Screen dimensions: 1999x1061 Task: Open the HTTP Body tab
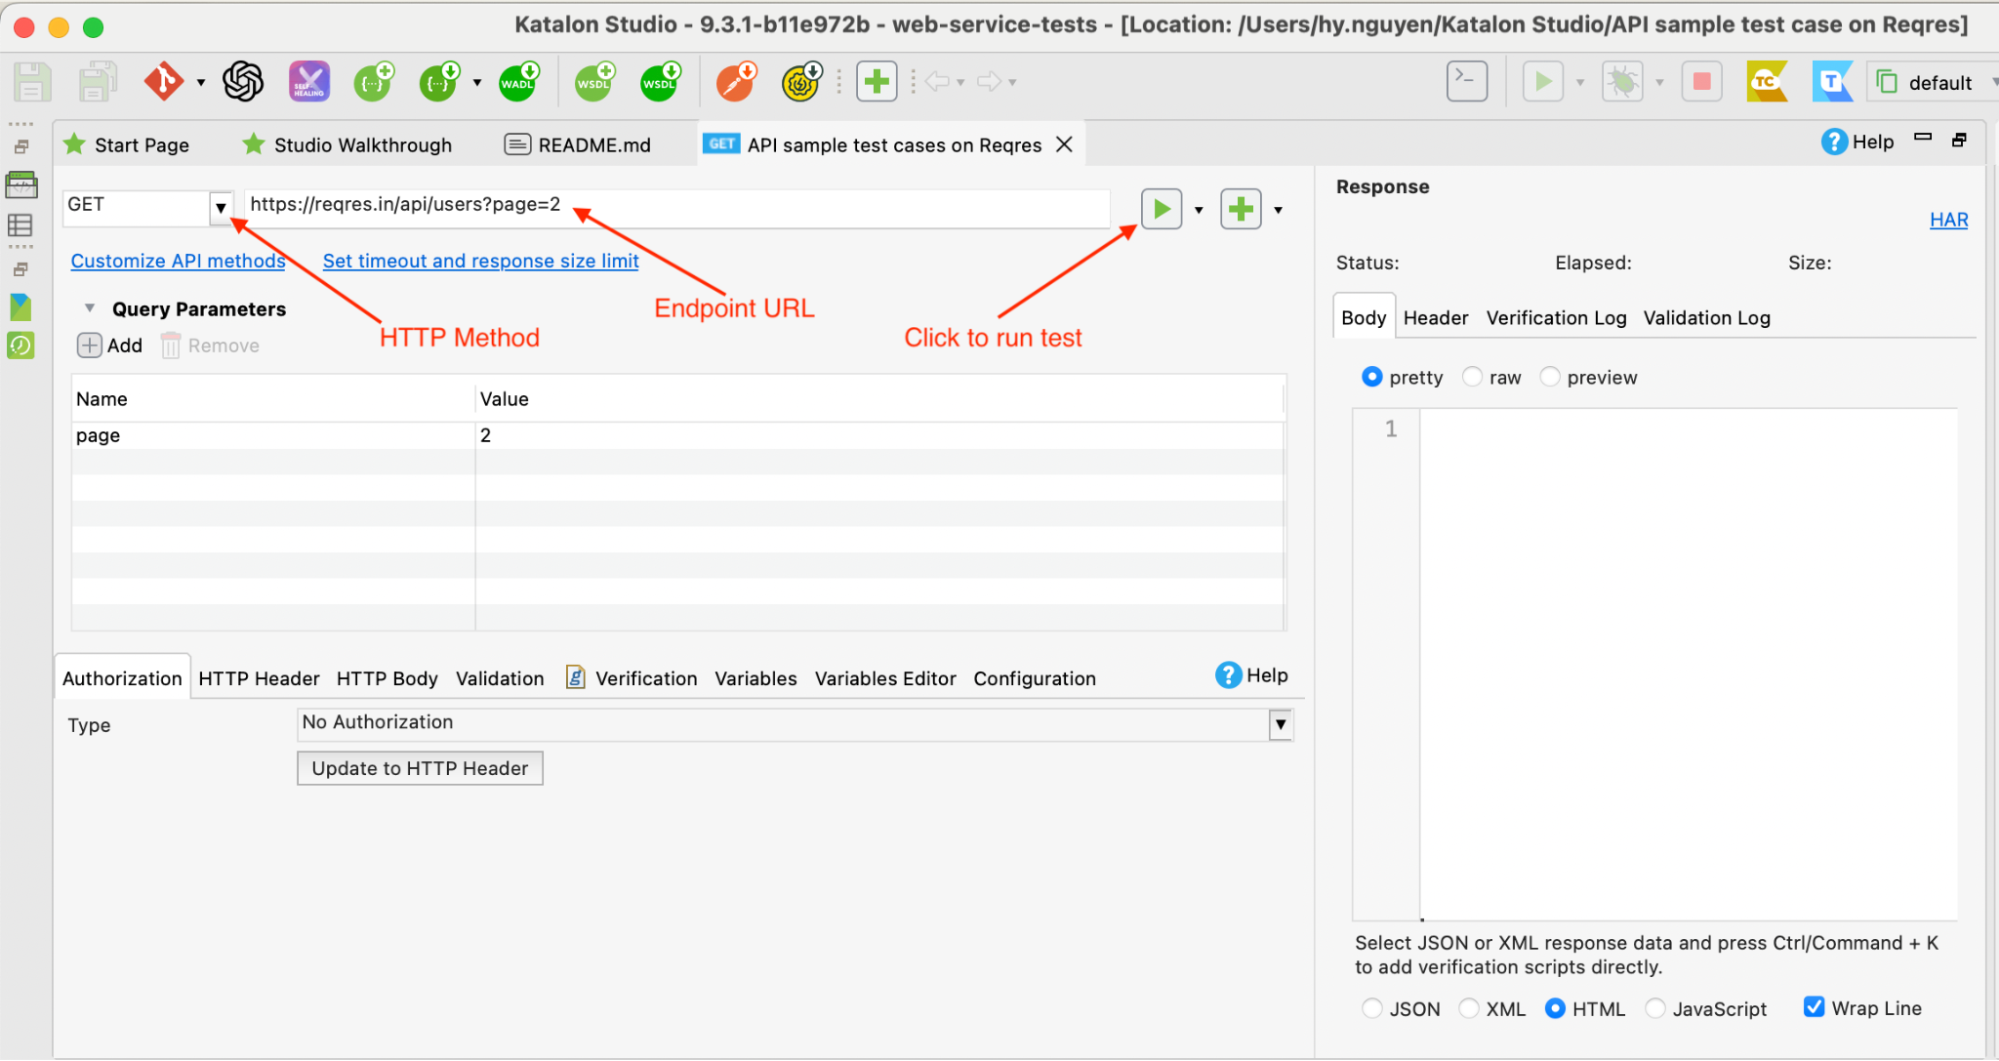[387, 678]
